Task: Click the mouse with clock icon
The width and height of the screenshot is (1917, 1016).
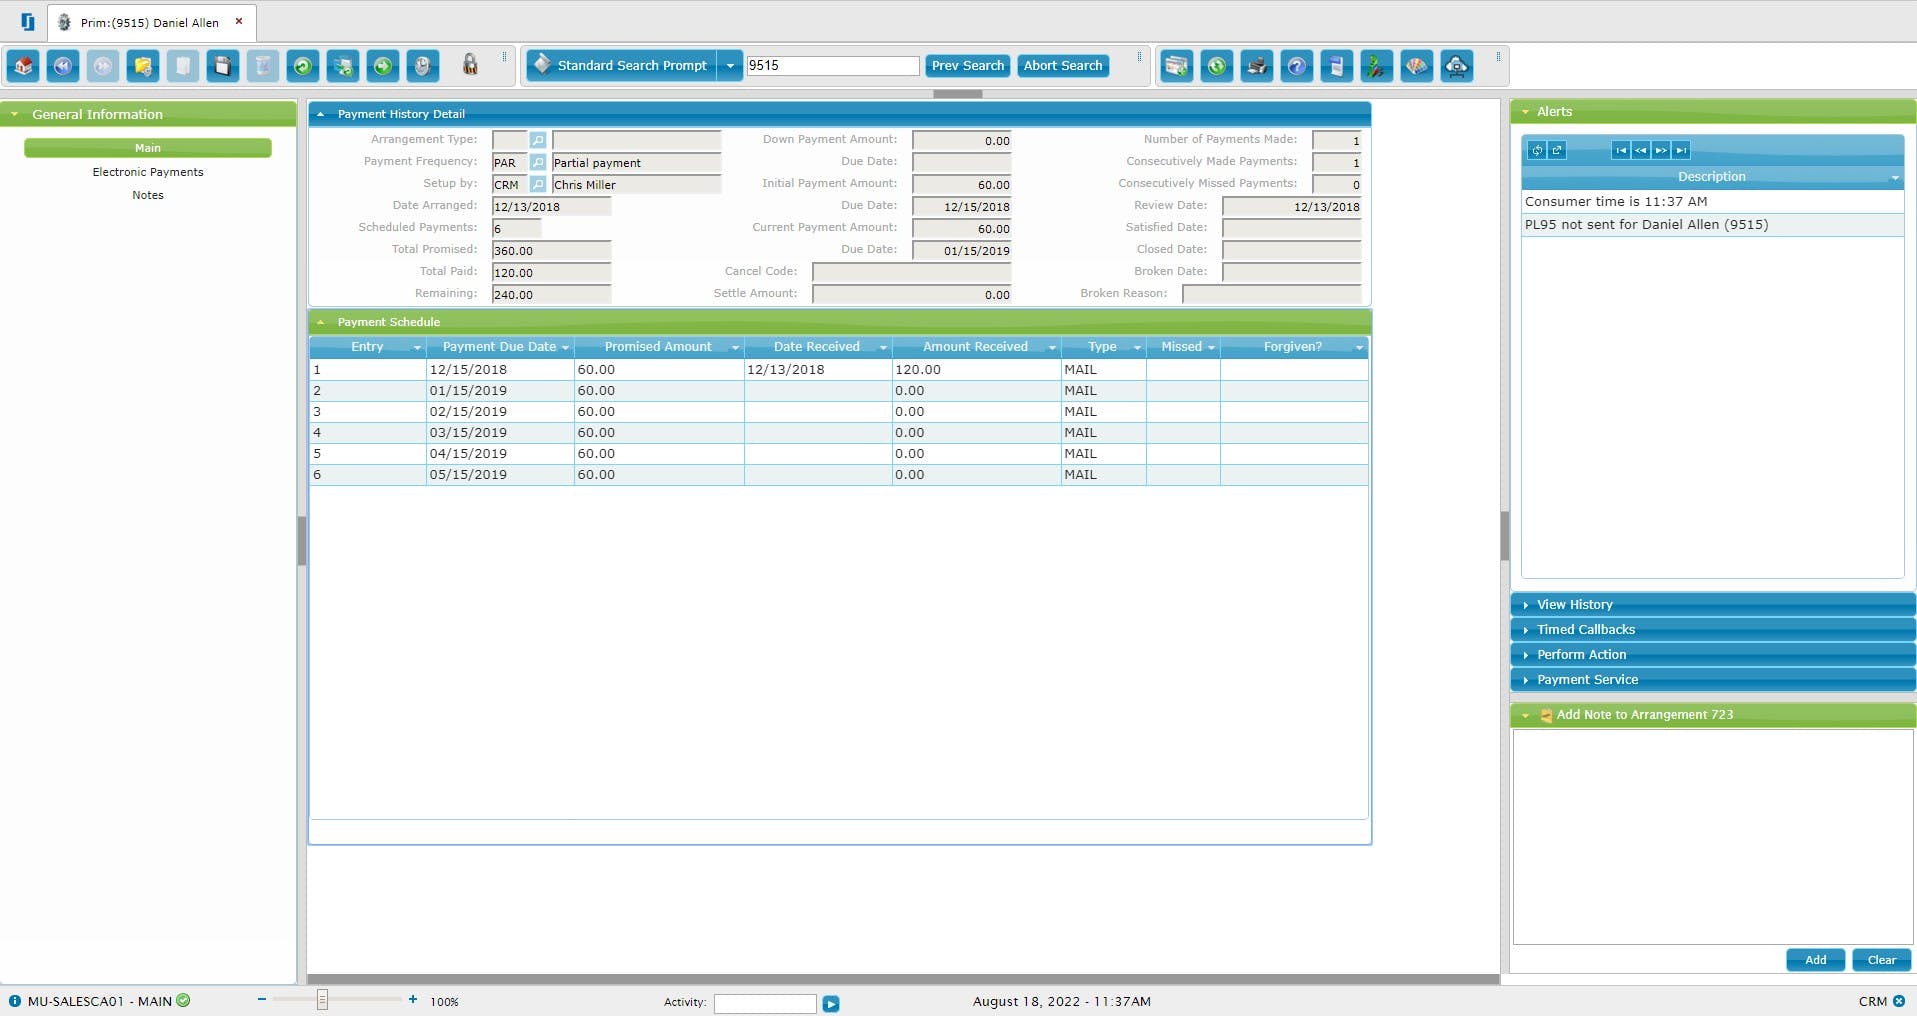Action: click(x=423, y=66)
